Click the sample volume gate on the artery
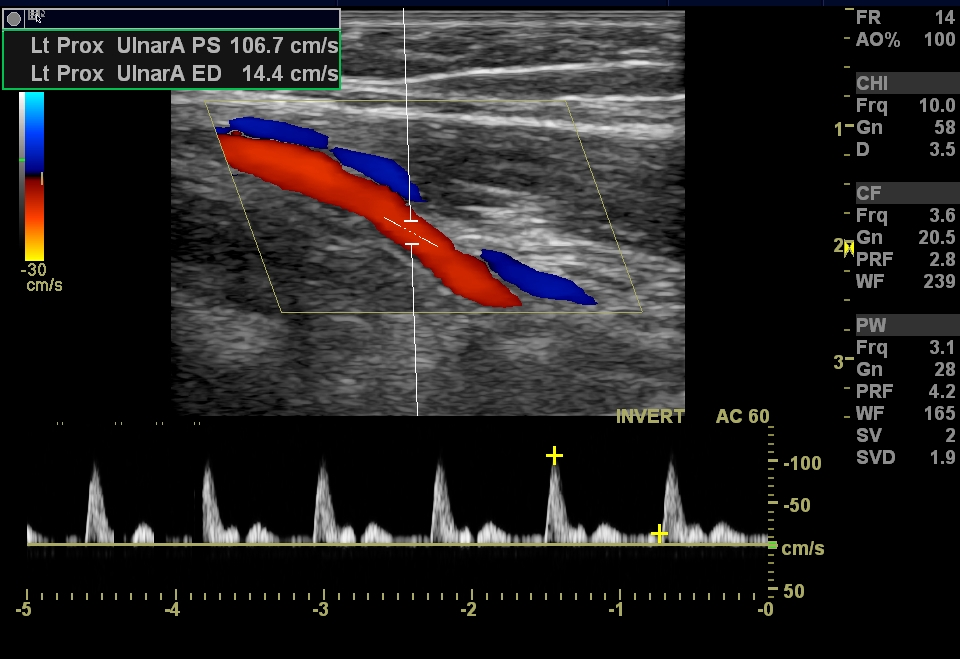 pos(411,231)
